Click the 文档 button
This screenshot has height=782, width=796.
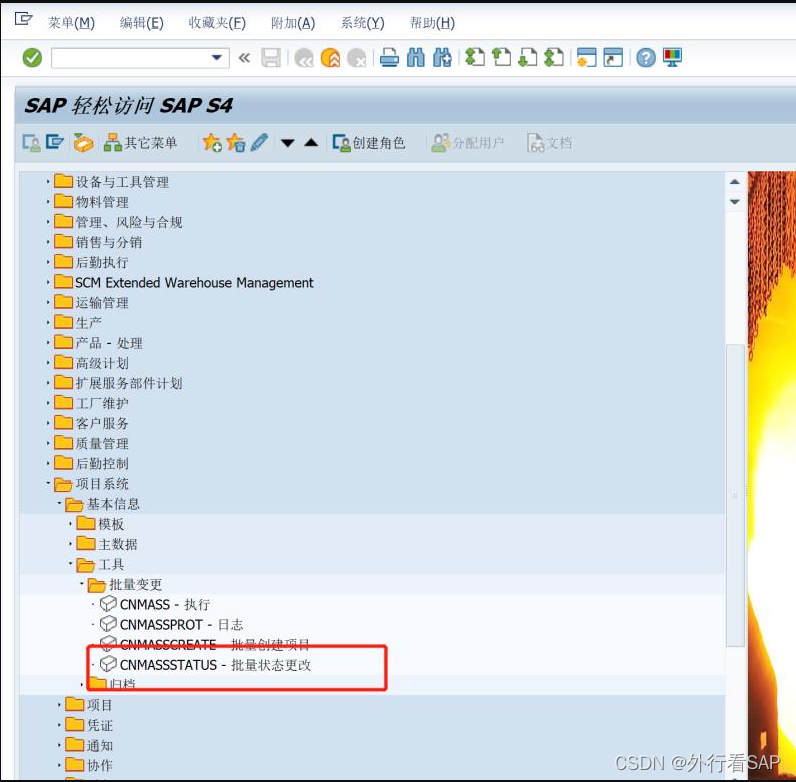click(x=550, y=143)
